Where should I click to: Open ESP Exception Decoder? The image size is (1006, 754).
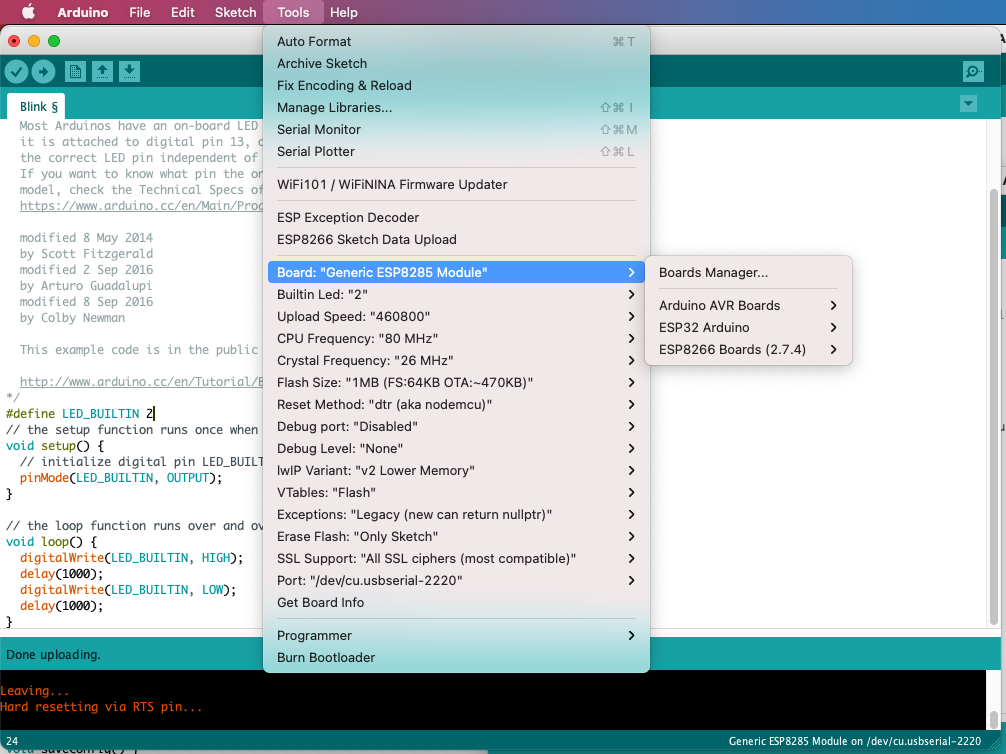click(x=456, y=218)
